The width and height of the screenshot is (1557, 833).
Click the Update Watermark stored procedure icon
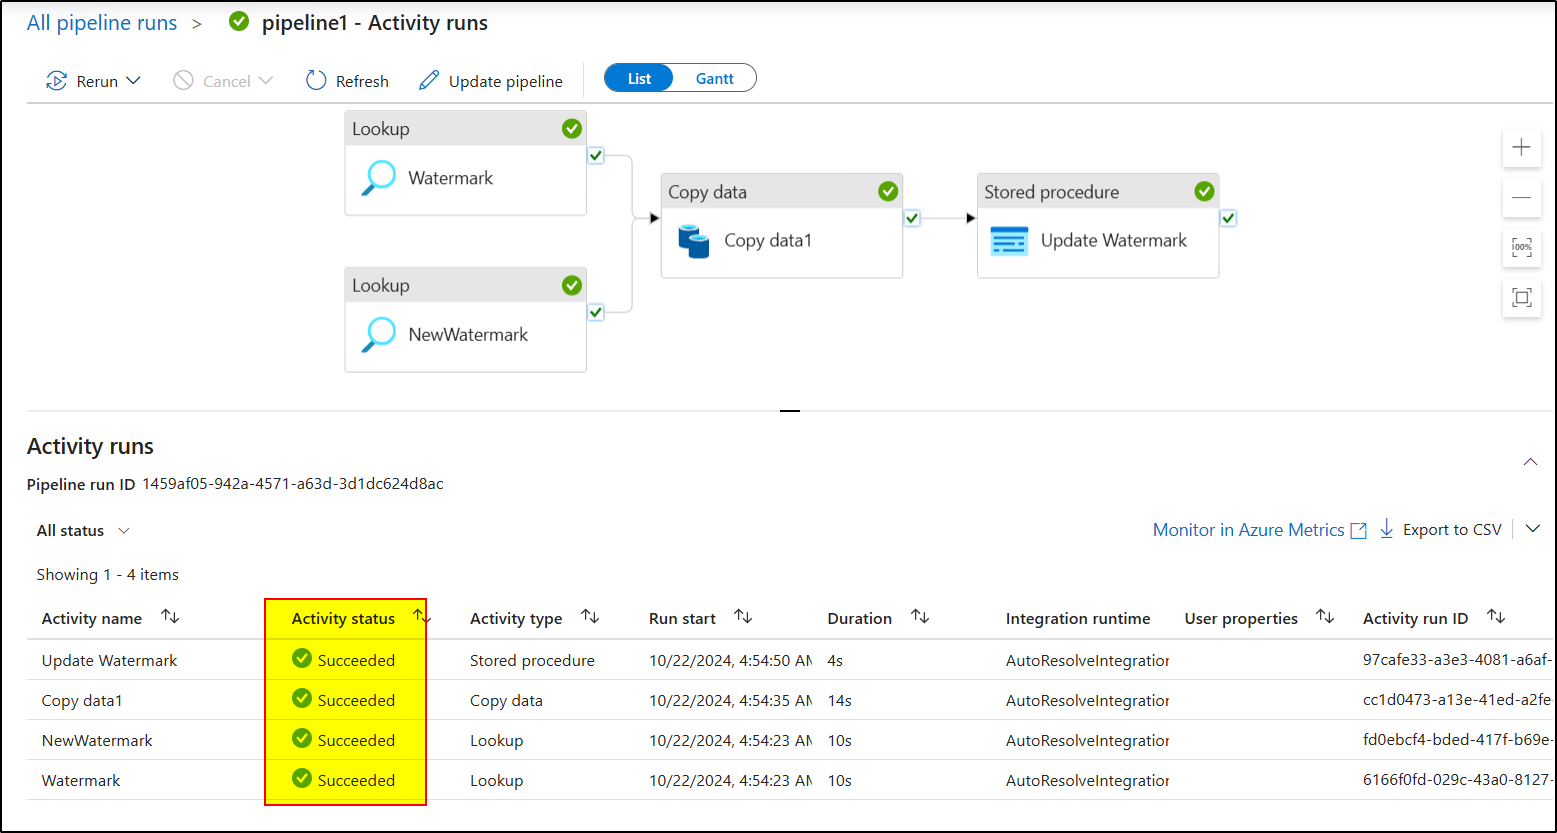coord(1009,241)
